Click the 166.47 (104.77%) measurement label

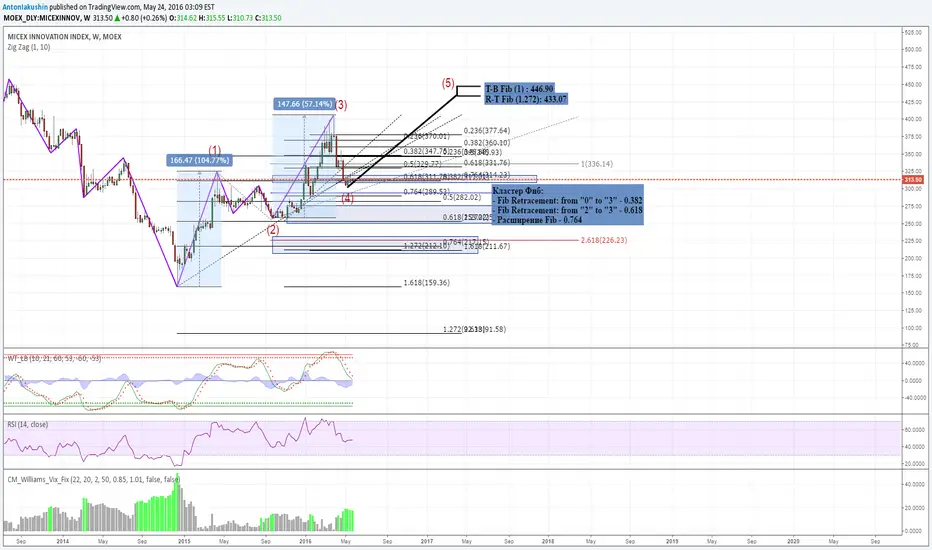[199, 160]
